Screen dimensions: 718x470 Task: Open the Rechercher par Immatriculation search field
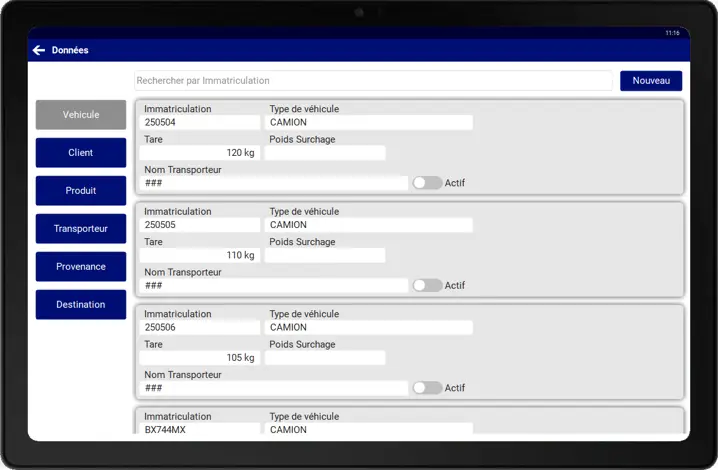point(373,81)
